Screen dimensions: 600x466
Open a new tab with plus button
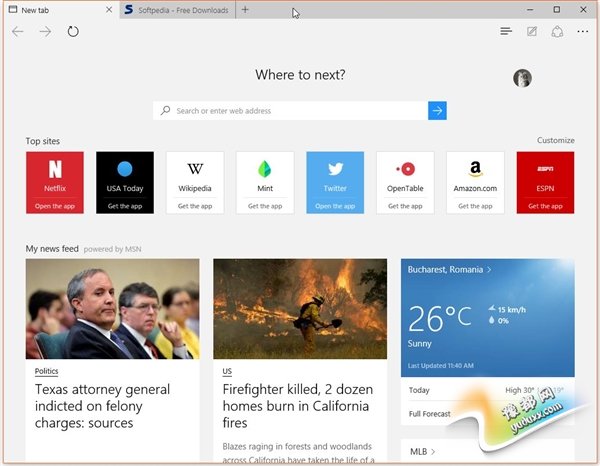click(x=246, y=10)
